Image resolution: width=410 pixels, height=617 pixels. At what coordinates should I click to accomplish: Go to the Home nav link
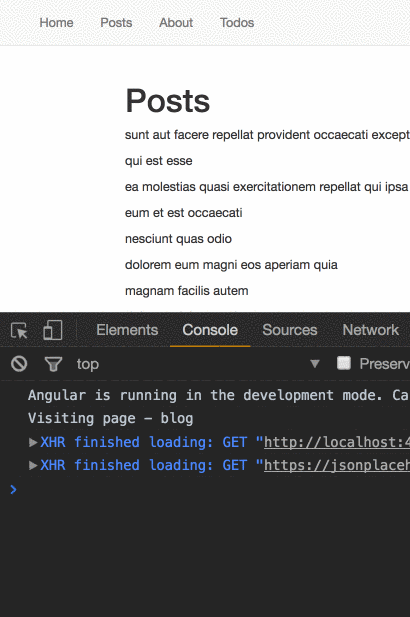pyautogui.click(x=56, y=23)
